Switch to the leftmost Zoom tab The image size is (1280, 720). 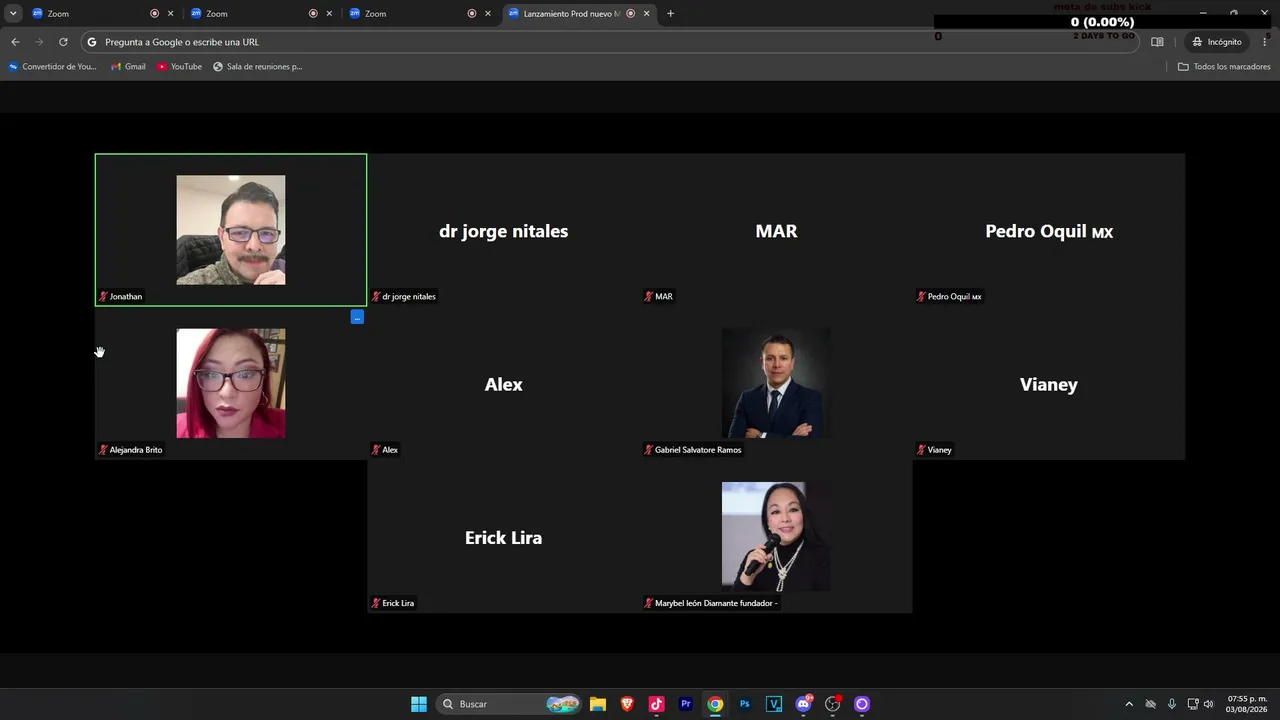[101, 14]
